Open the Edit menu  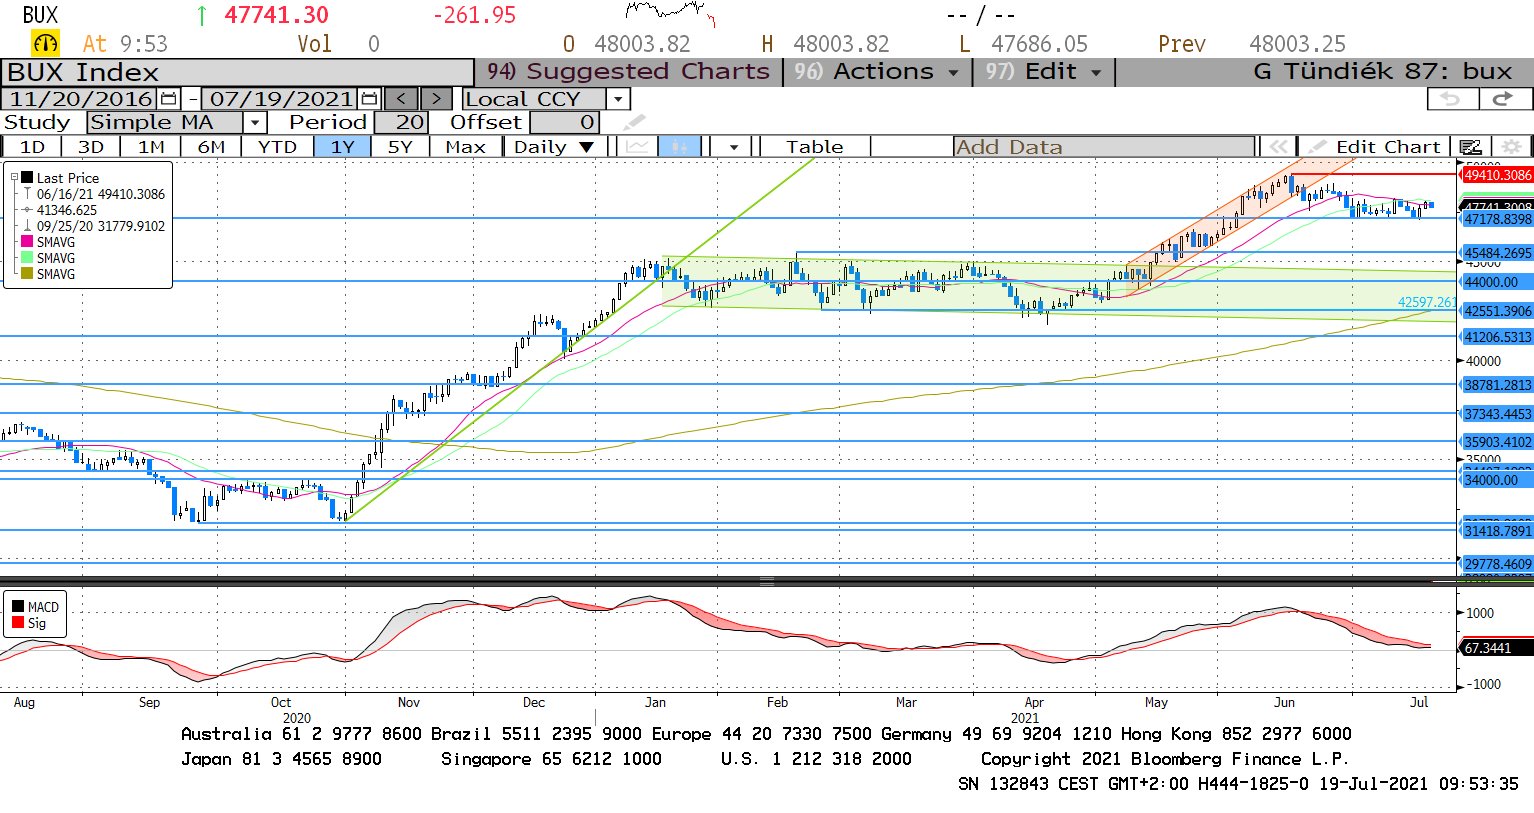(x=1043, y=72)
